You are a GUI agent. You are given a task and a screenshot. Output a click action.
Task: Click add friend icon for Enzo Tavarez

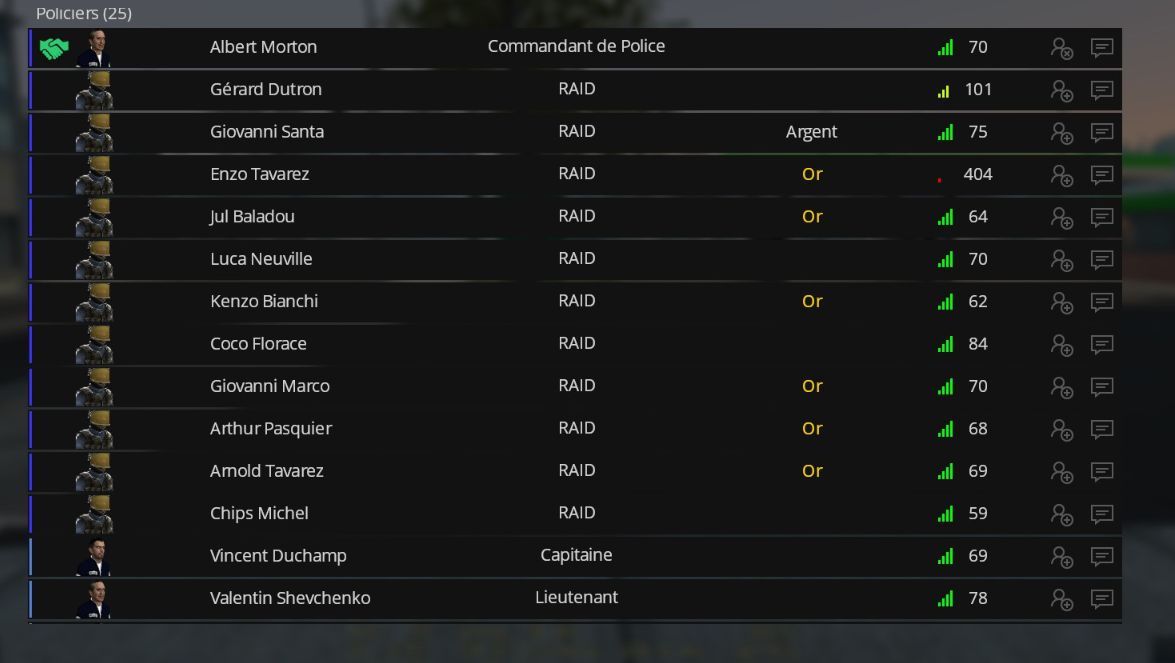[1062, 175]
